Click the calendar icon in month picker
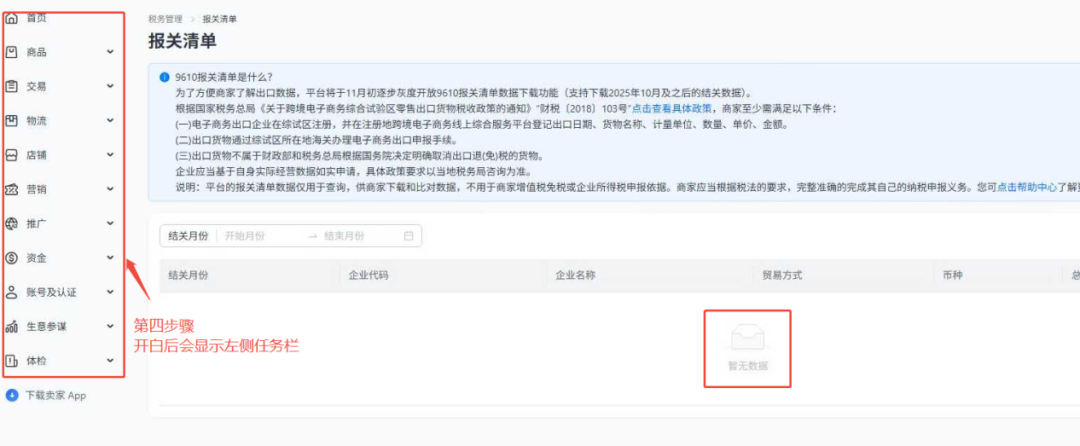 [x=408, y=235]
